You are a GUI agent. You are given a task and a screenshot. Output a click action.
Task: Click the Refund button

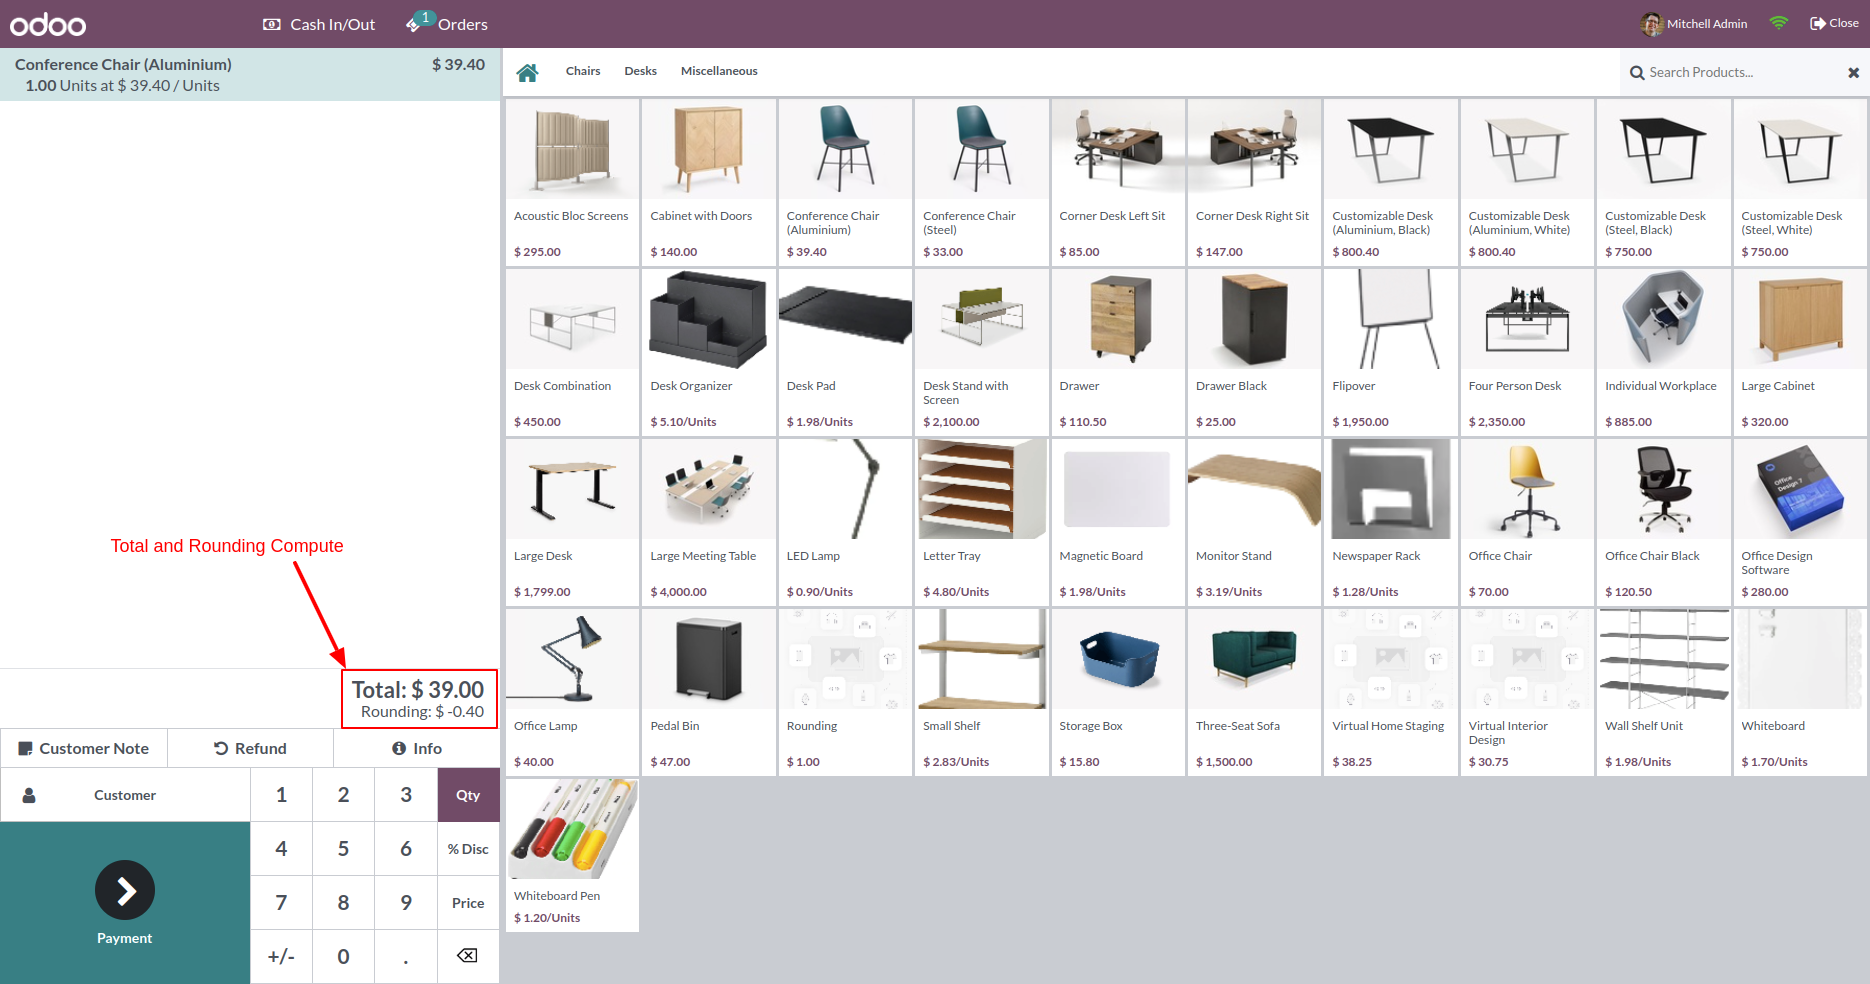pos(250,748)
